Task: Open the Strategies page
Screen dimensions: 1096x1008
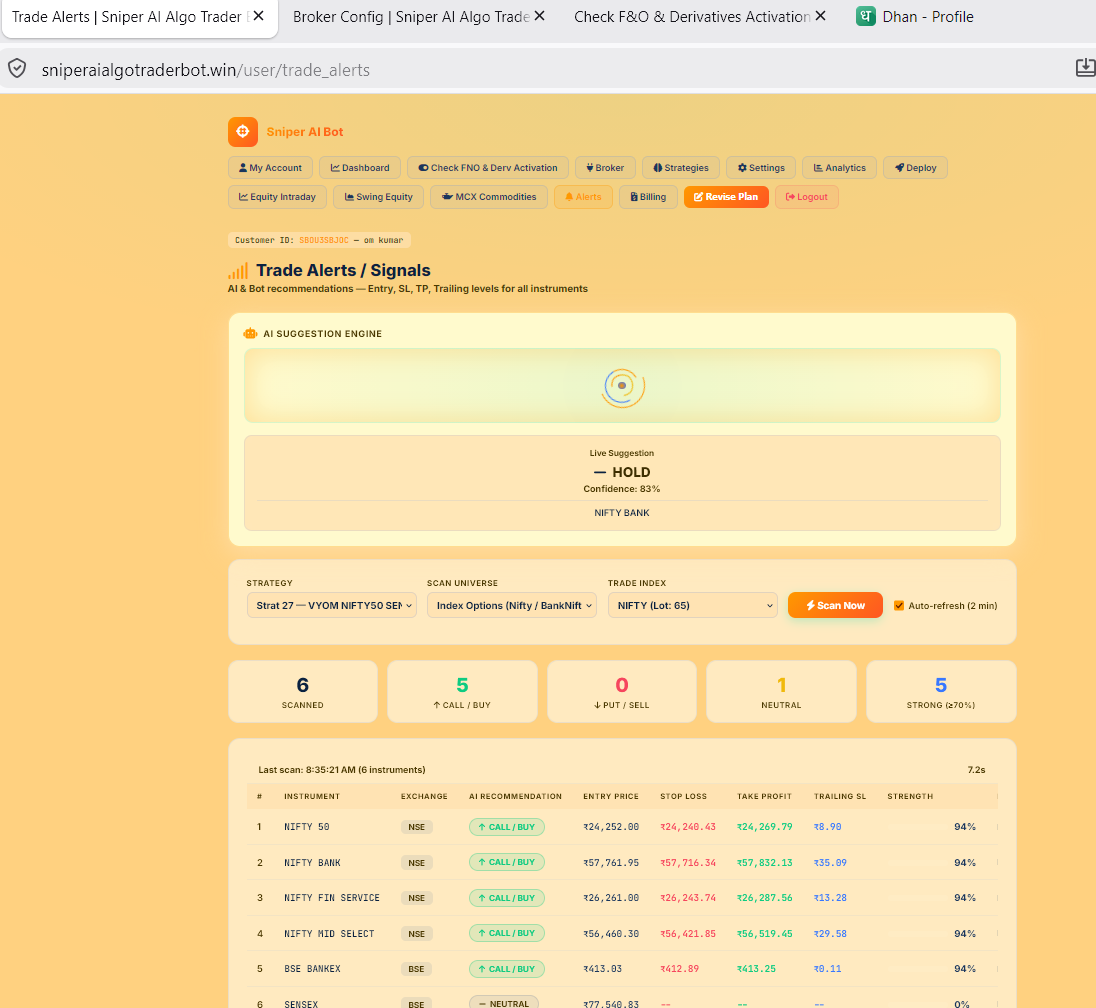Action: tap(681, 168)
